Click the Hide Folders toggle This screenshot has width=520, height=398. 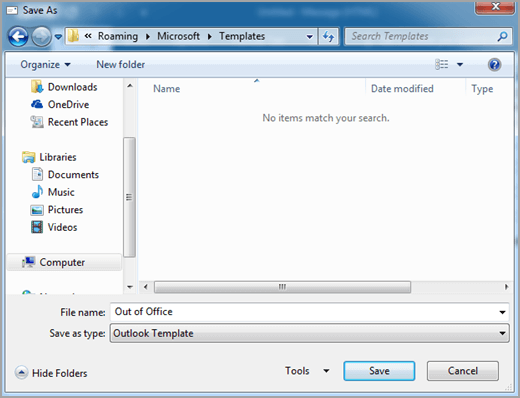coord(51,373)
